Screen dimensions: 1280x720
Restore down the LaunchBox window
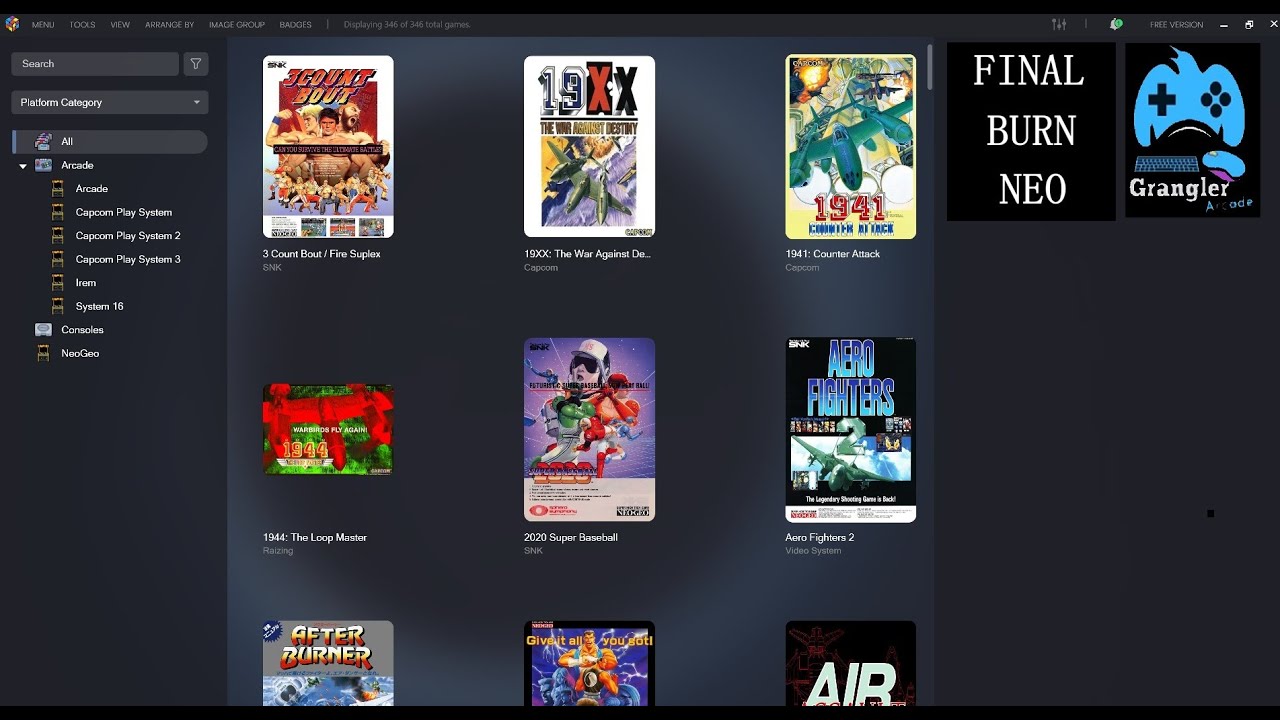1249,24
